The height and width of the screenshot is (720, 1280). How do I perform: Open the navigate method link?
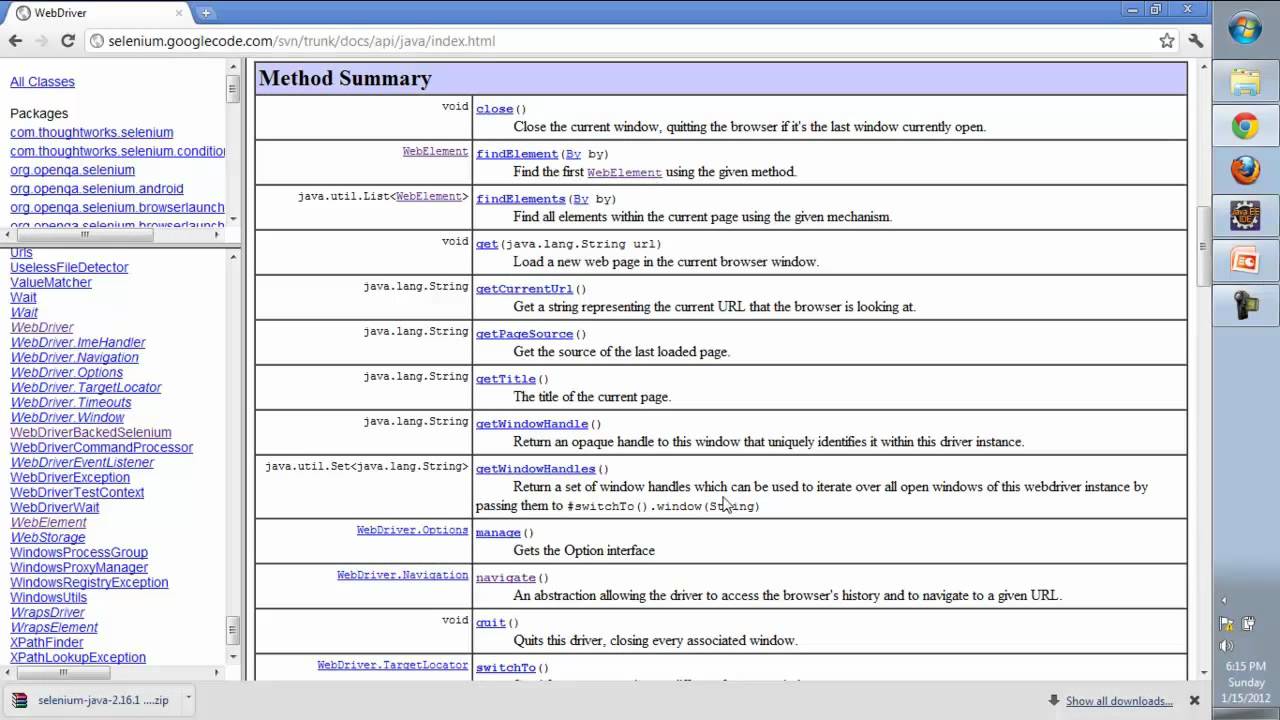[506, 578]
